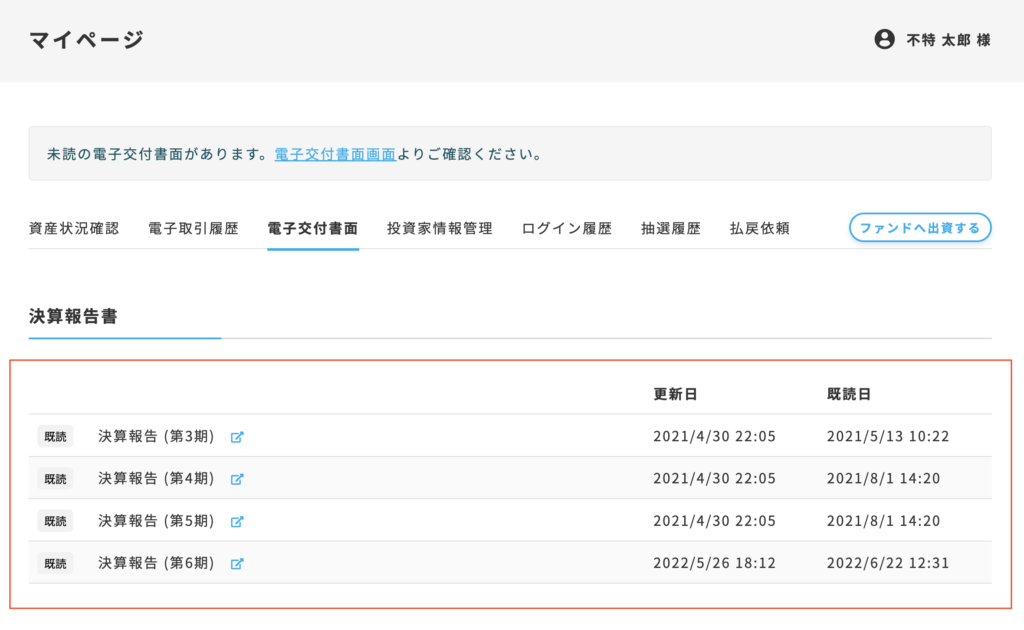This screenshot has width=1024, height=630.
Task: Navigate to the 払戻依頼 tab
Action: 760,228
